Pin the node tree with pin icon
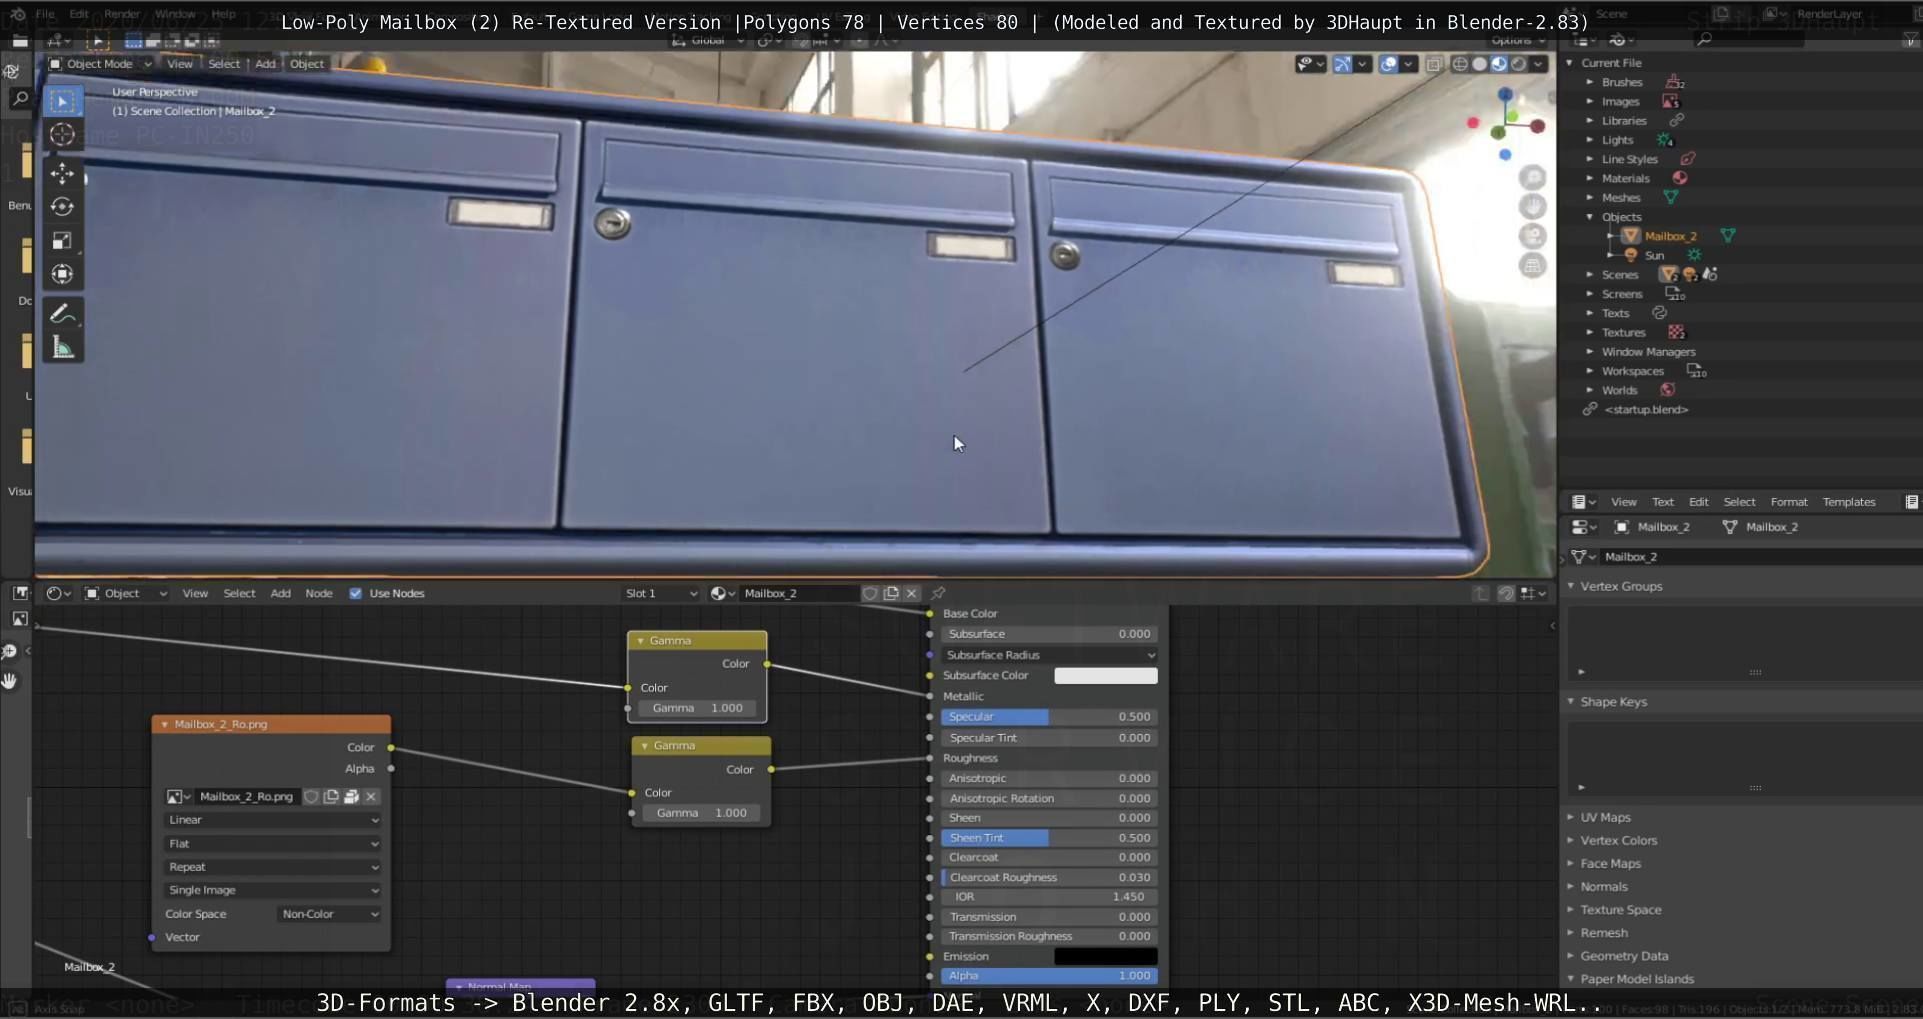This screenshot has height=1019, width=1923. click(x=938, y=593)
